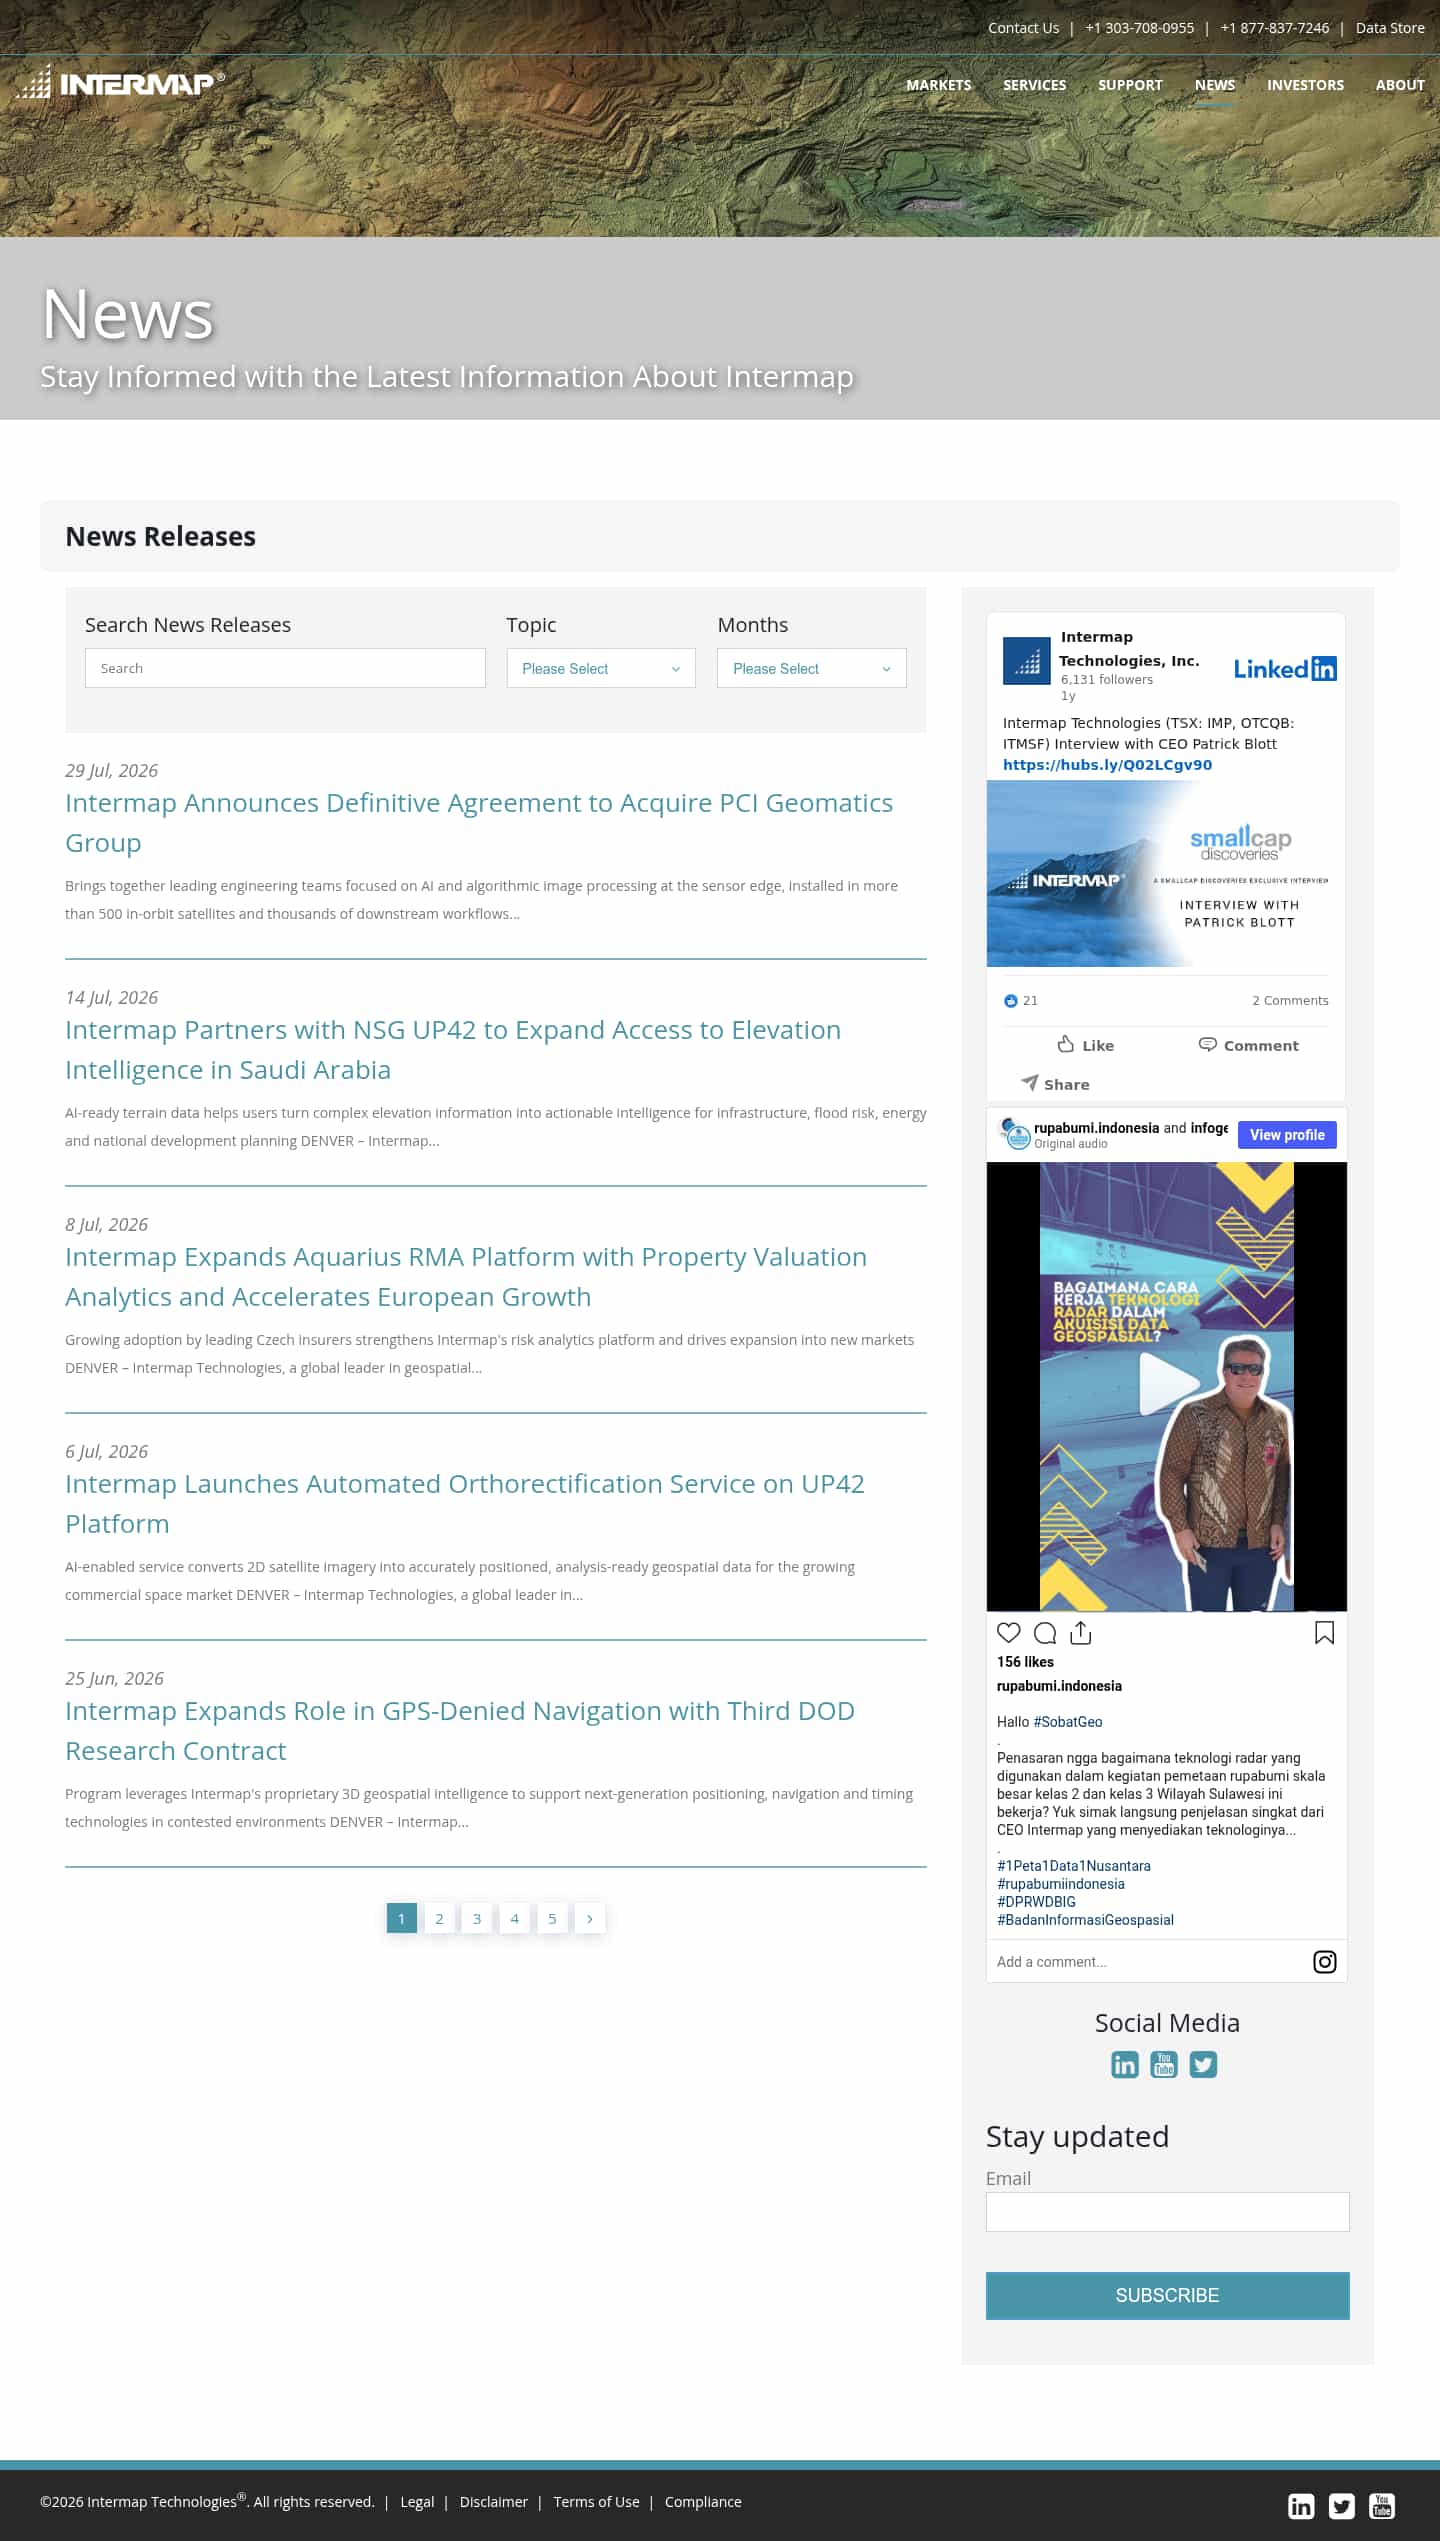Open footer YouTube icon
Viewport: 1440px width, 2541px height.
(1382, 2505)
